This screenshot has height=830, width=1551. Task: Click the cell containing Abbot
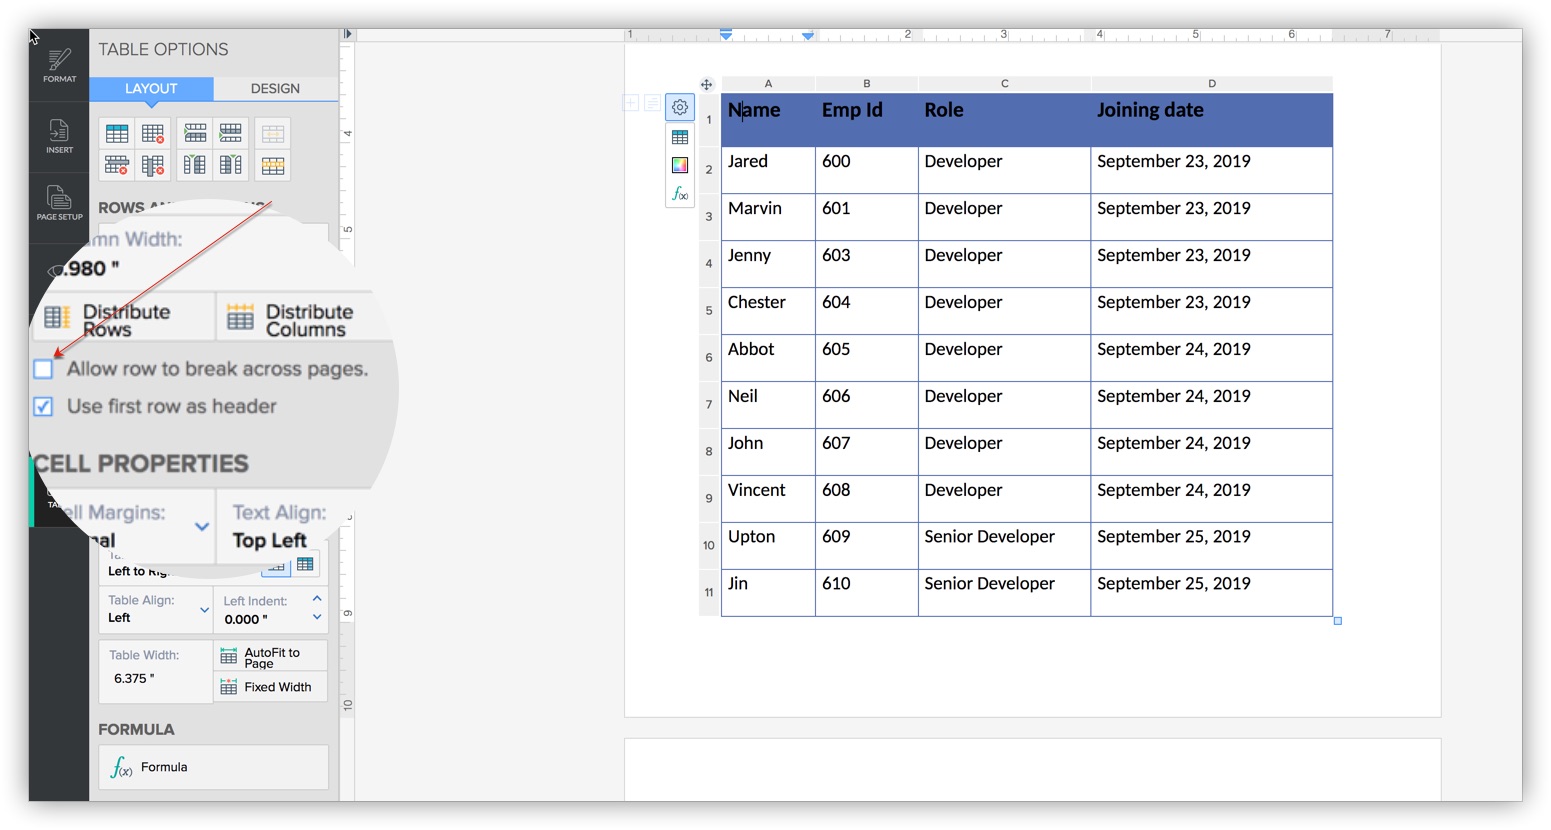point(768,358)
